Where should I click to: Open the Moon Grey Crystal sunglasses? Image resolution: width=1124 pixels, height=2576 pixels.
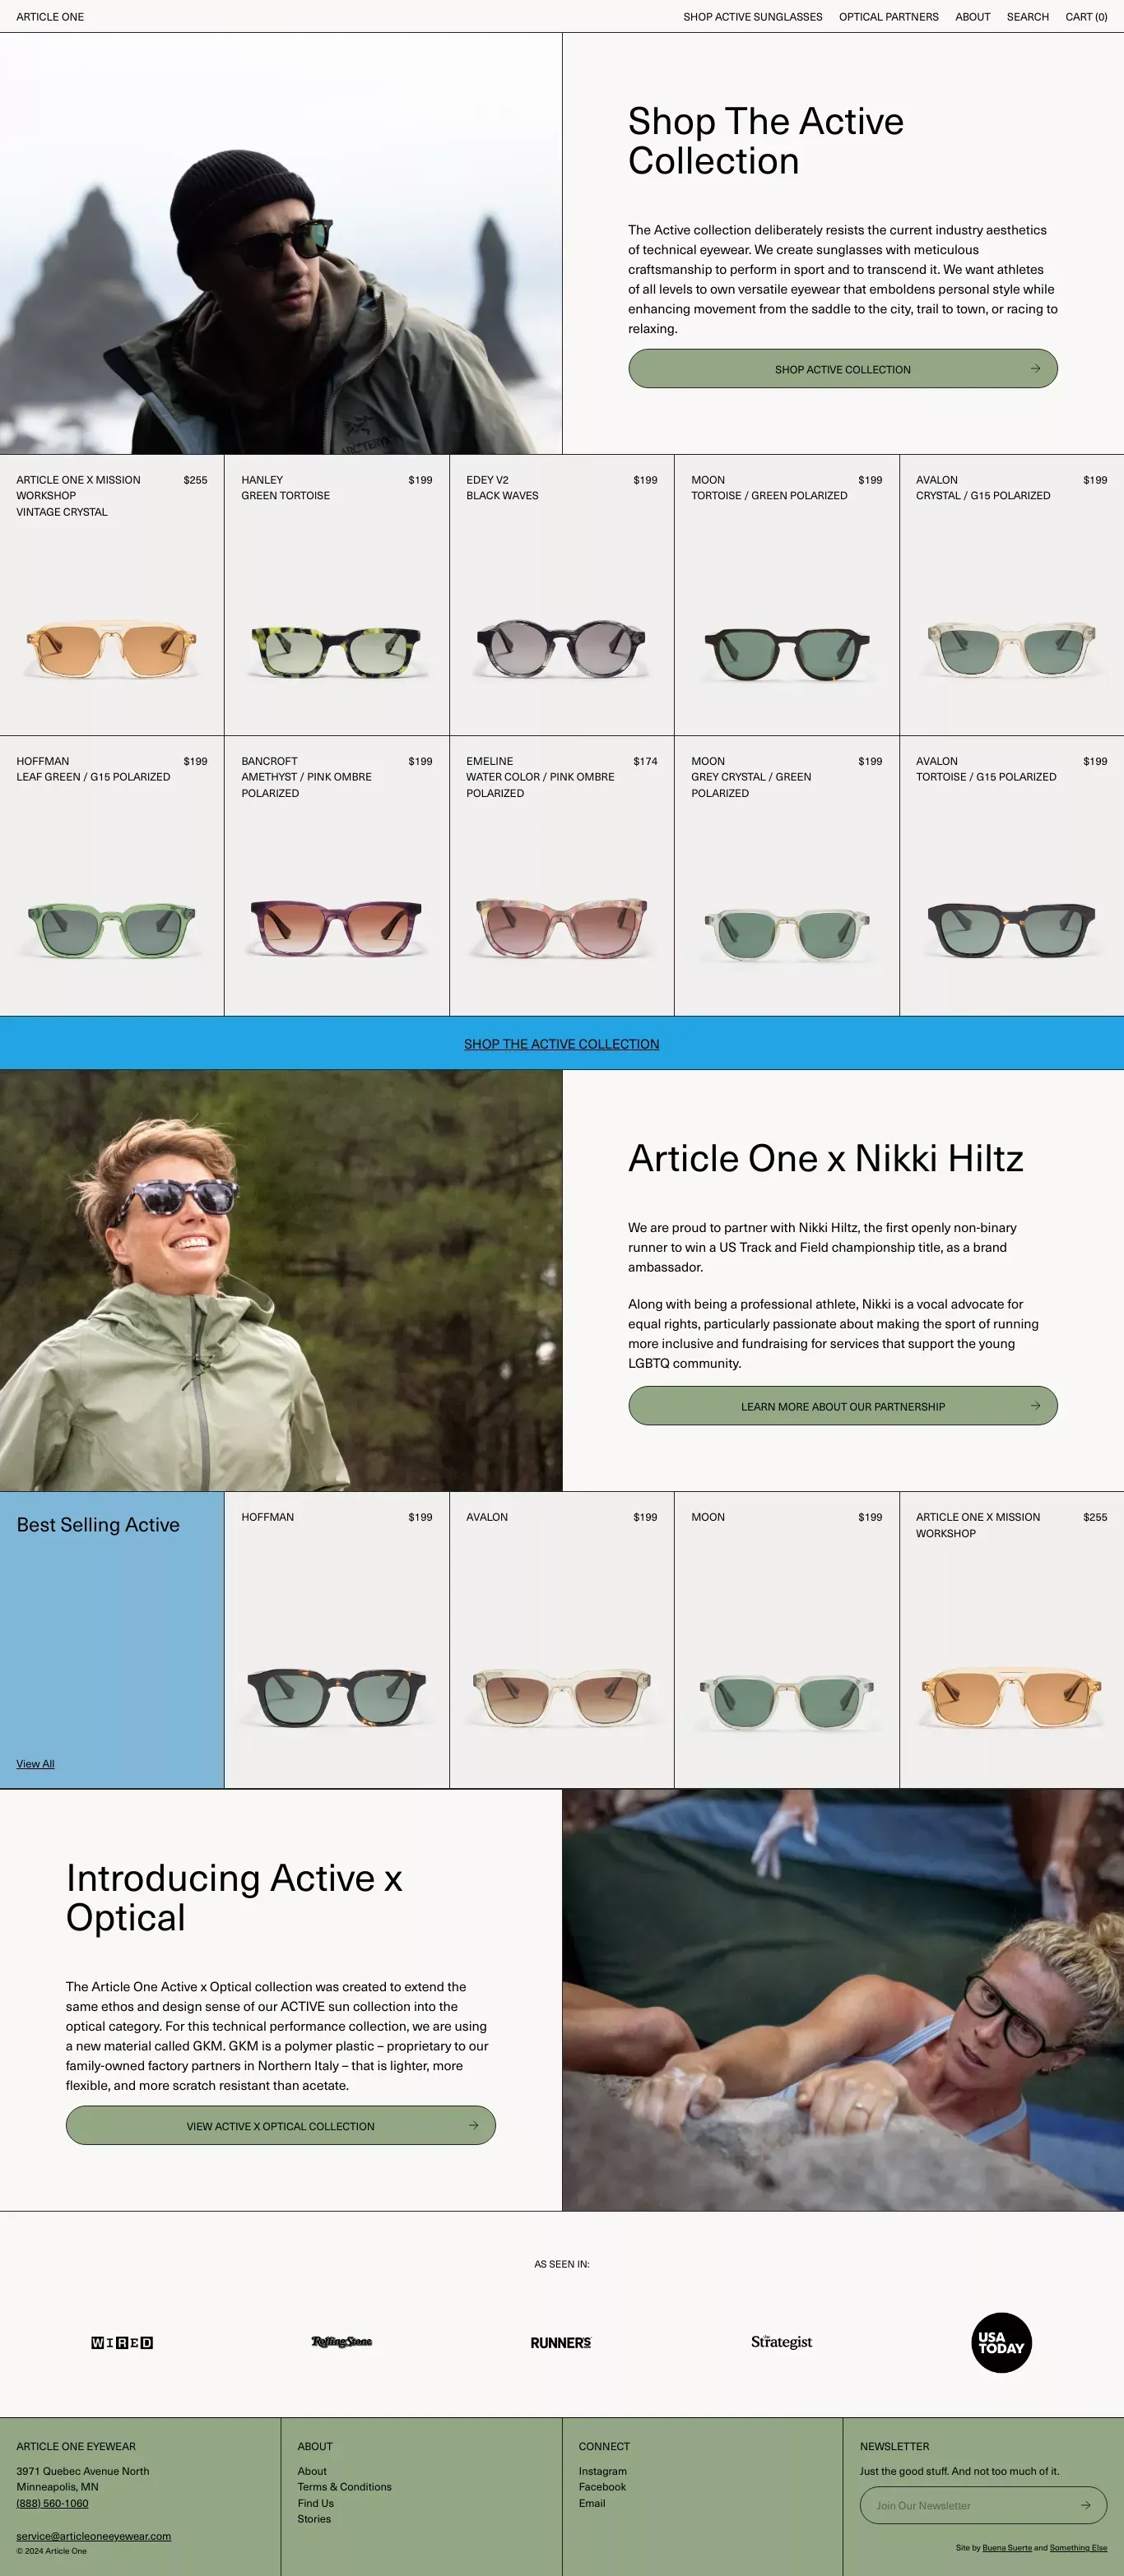pyautogui.click(x=787, y=876)
